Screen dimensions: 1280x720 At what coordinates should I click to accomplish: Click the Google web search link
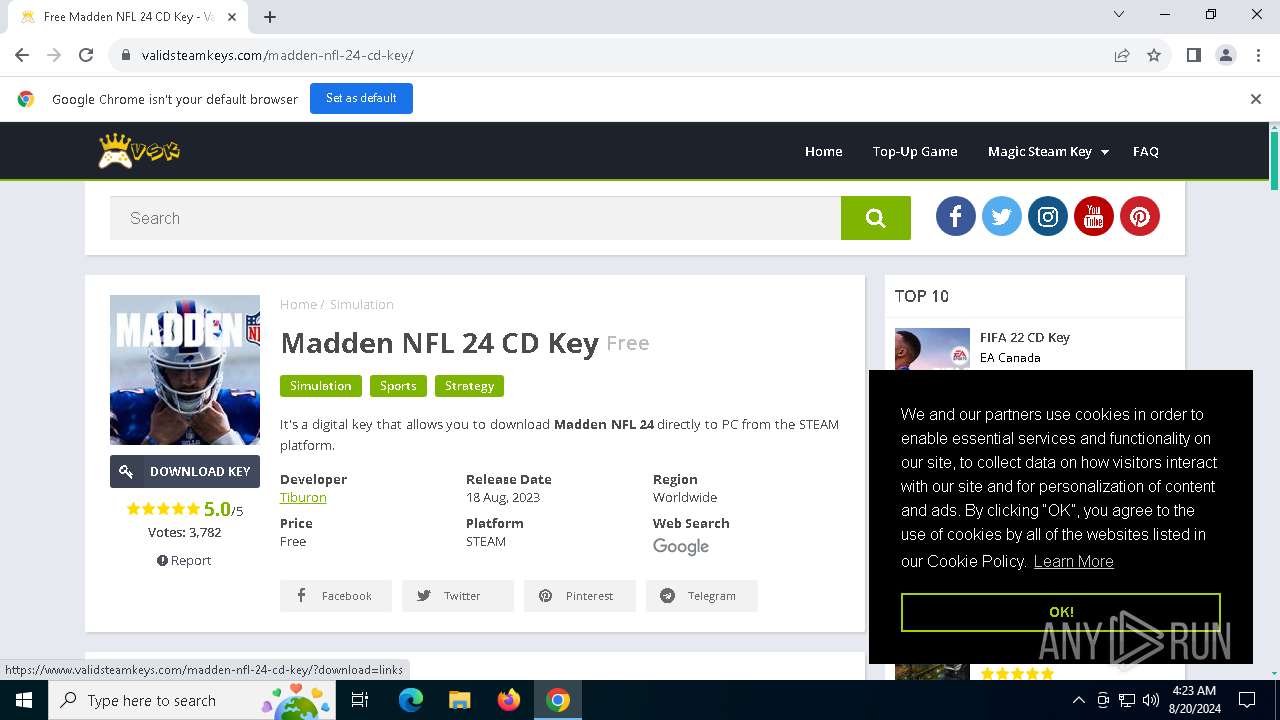click(681, 546)
